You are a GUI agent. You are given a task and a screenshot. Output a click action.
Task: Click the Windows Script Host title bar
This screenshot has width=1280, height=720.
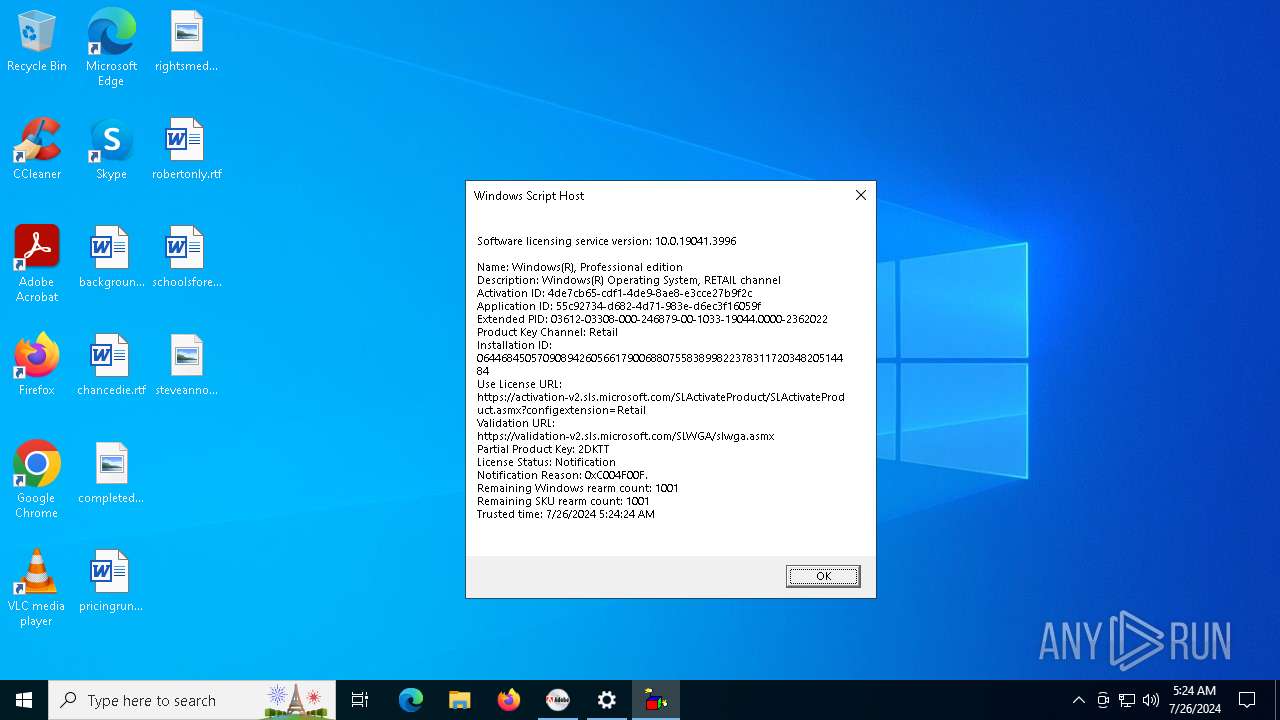(656, 195)
